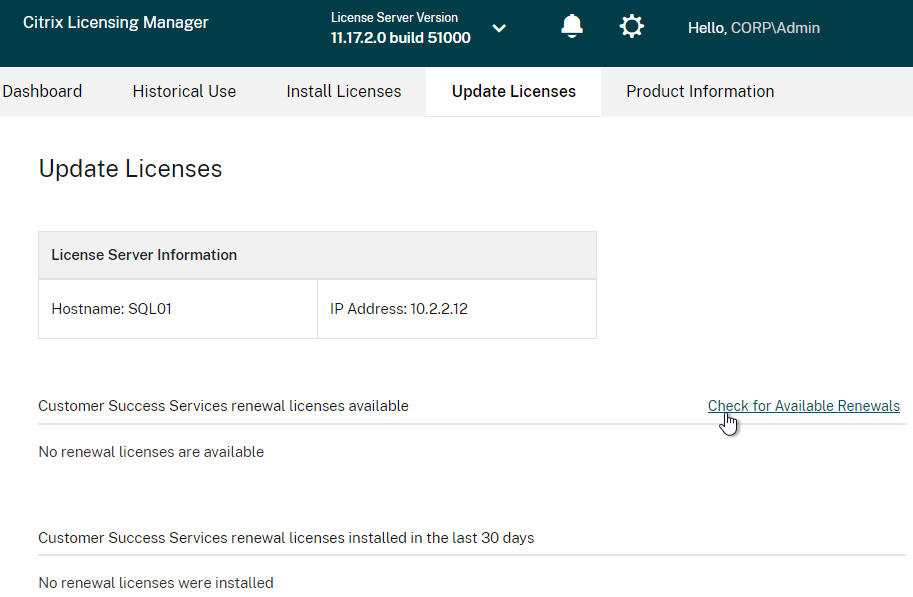
Task: Go to the Dashboard tab
Action: [x=42, y=91]
